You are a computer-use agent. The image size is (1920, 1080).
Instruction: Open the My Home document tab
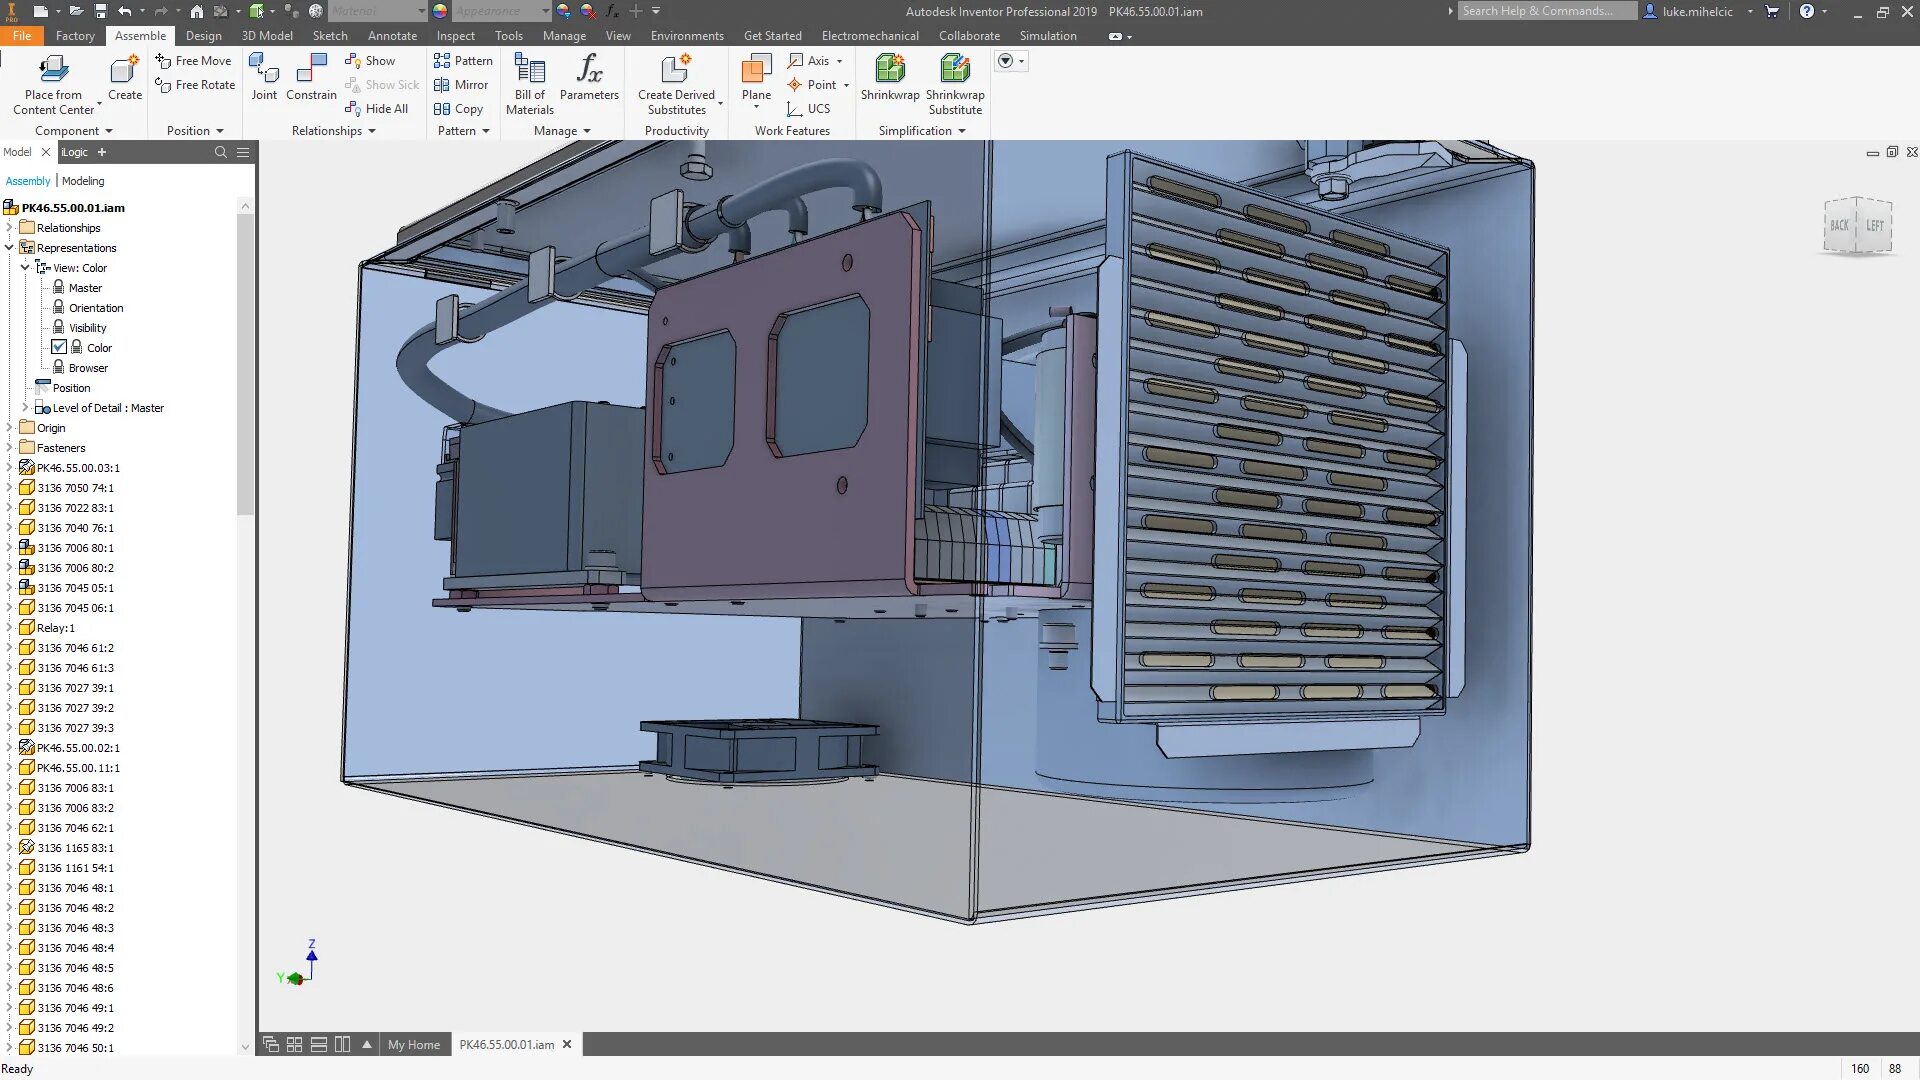[413, 1044]
